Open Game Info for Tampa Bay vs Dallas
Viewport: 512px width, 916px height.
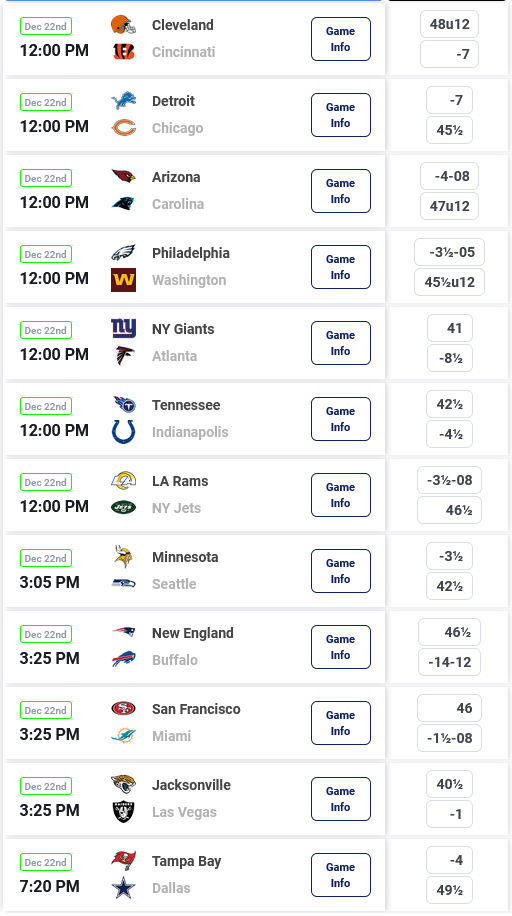coord(341,875)
